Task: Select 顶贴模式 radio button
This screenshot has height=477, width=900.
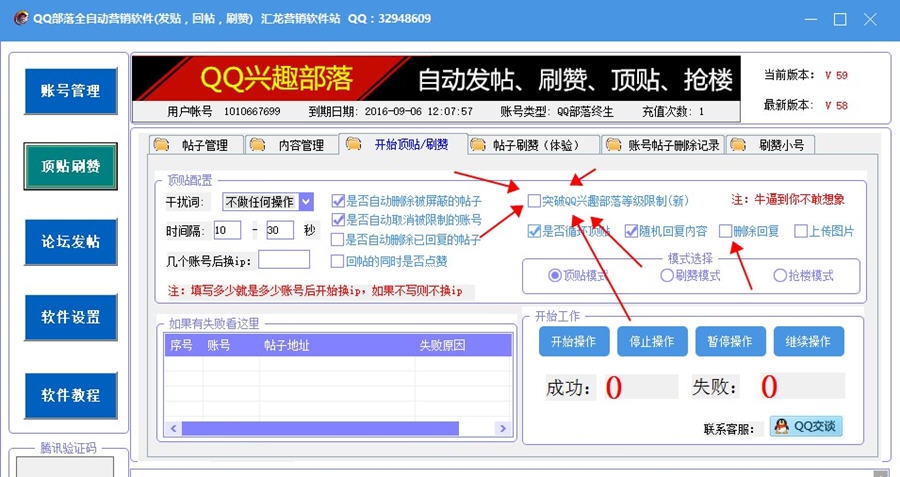Action: click(x=554, y=276)
